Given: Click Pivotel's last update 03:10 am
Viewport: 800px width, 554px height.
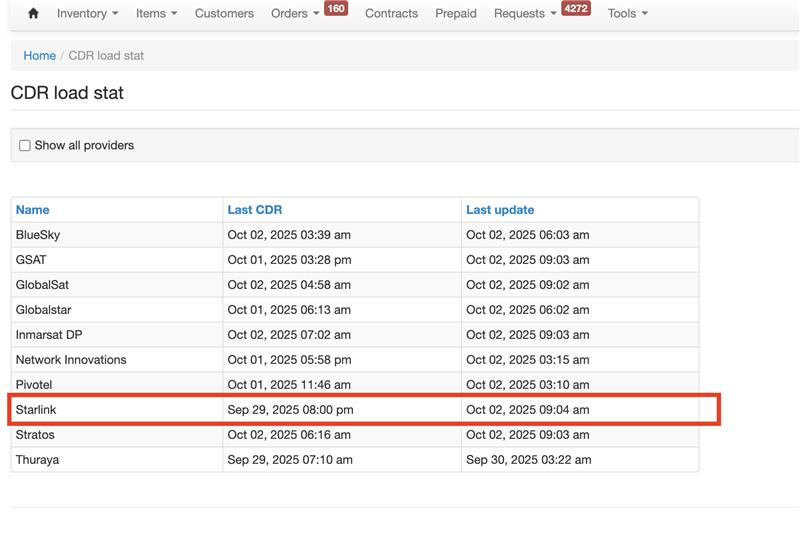Looking at the screenshot, I should click(x=528, y=385).
